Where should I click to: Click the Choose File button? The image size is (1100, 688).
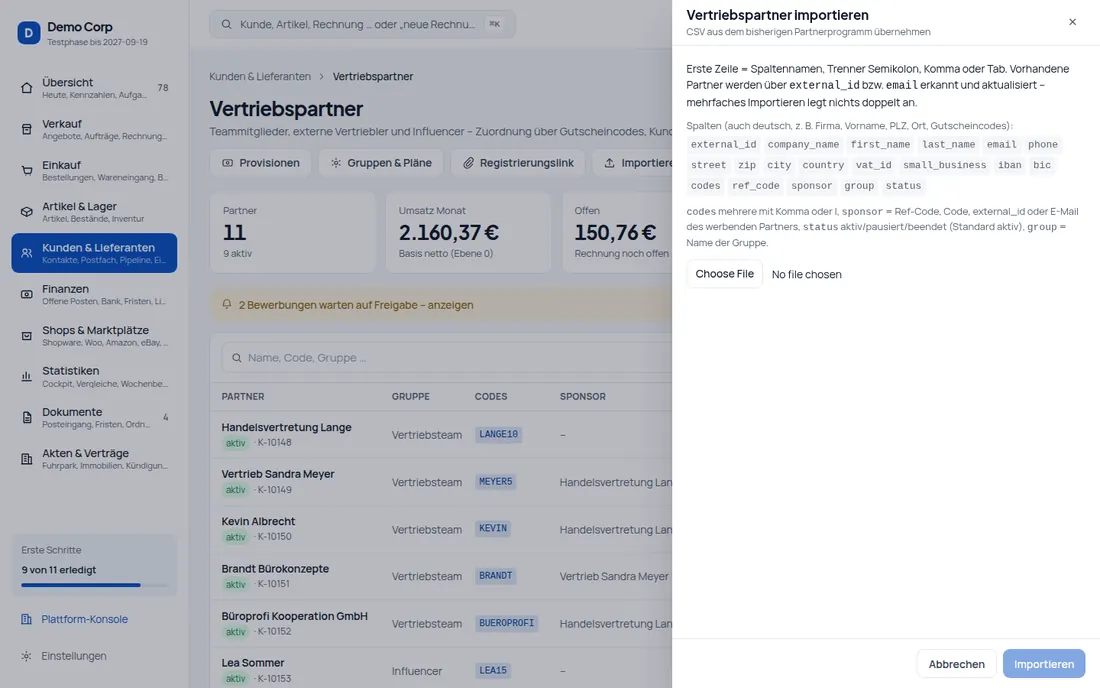[x=724, y=274]
